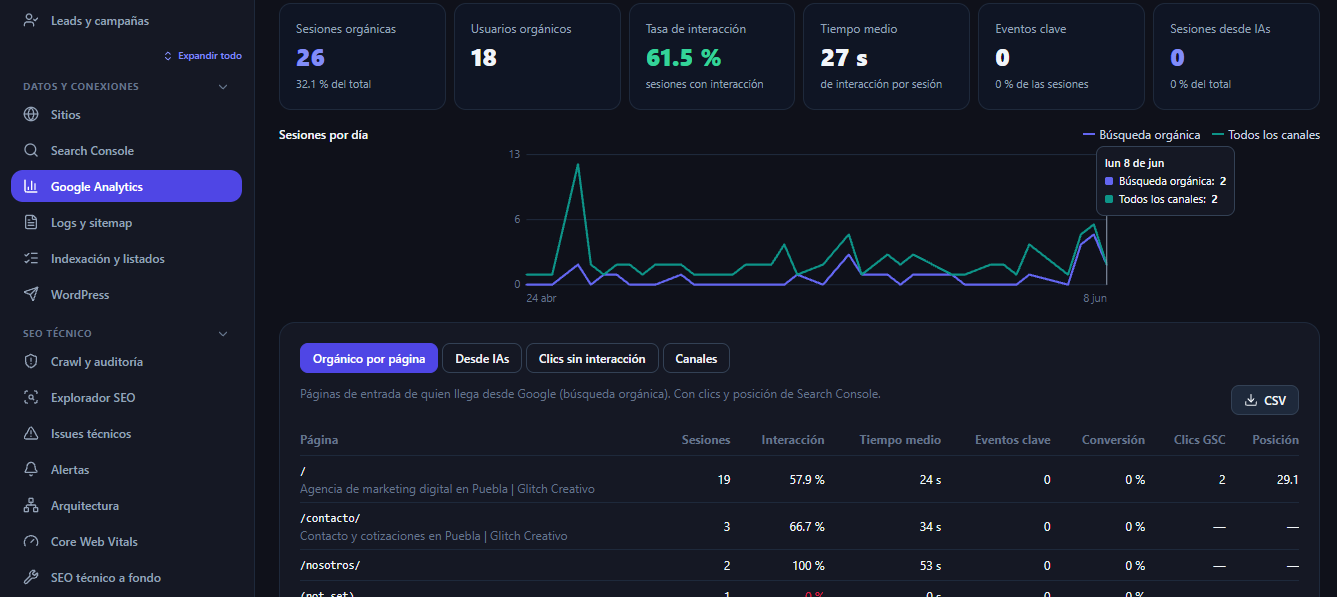Click the shield icon beside Crawl y auditoría
The width and height of the screenshot is (1337, 597).
point(31,361)
